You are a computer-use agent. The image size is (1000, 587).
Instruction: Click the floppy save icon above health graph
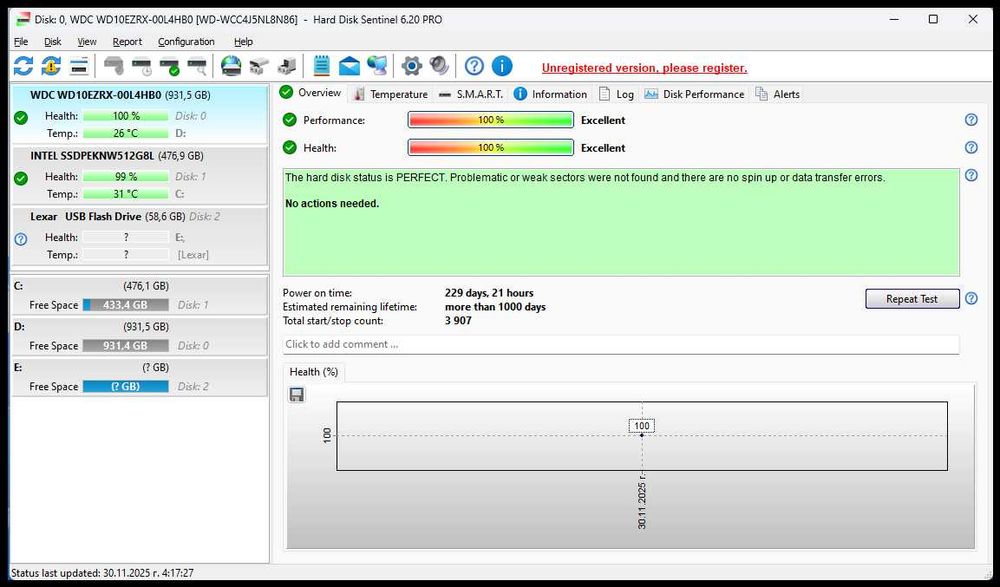click(297, 394)
